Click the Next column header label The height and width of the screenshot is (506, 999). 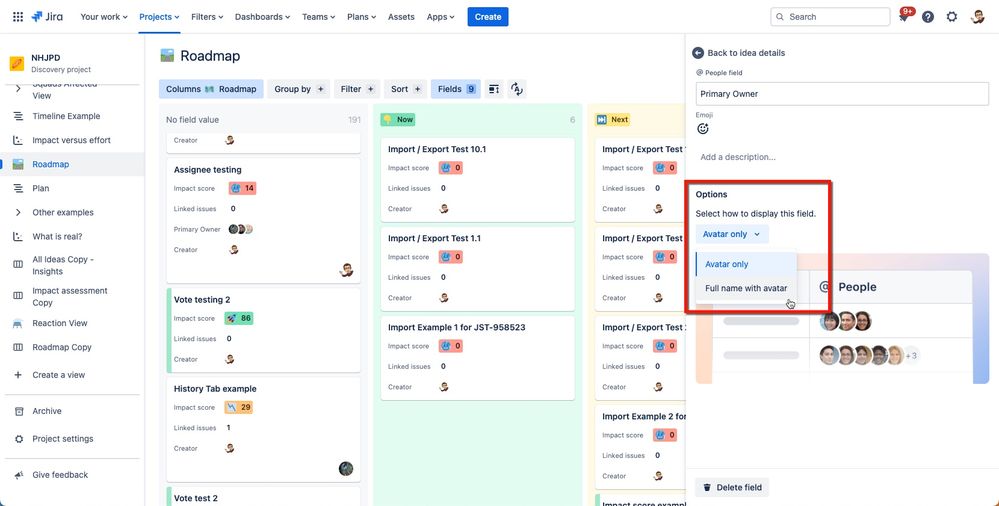(612, 120)
